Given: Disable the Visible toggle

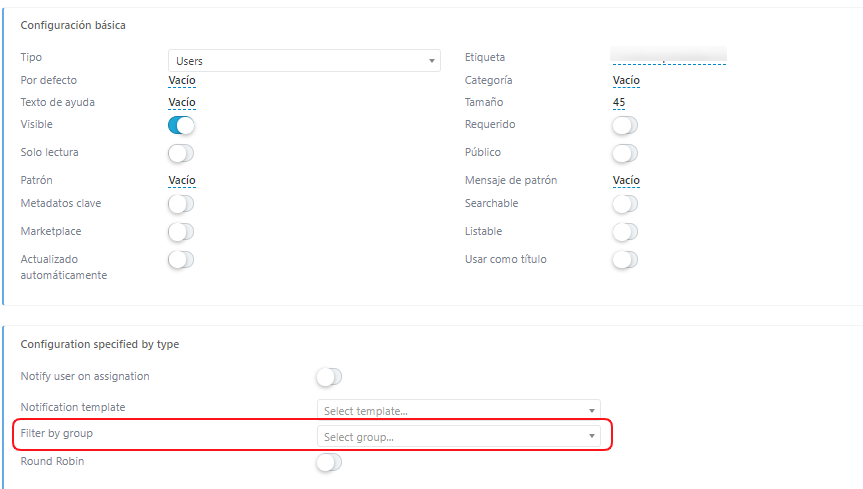Looking at the screenshot, I should 181,125.
